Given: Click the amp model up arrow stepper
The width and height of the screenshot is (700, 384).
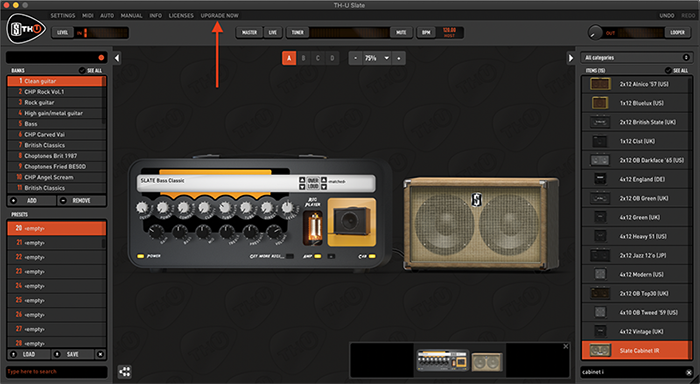Looking at the screenshot, I should tap(303, 179).
